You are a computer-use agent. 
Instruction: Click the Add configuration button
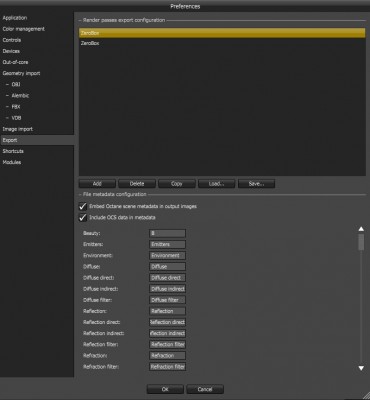(x=97, y=184)
